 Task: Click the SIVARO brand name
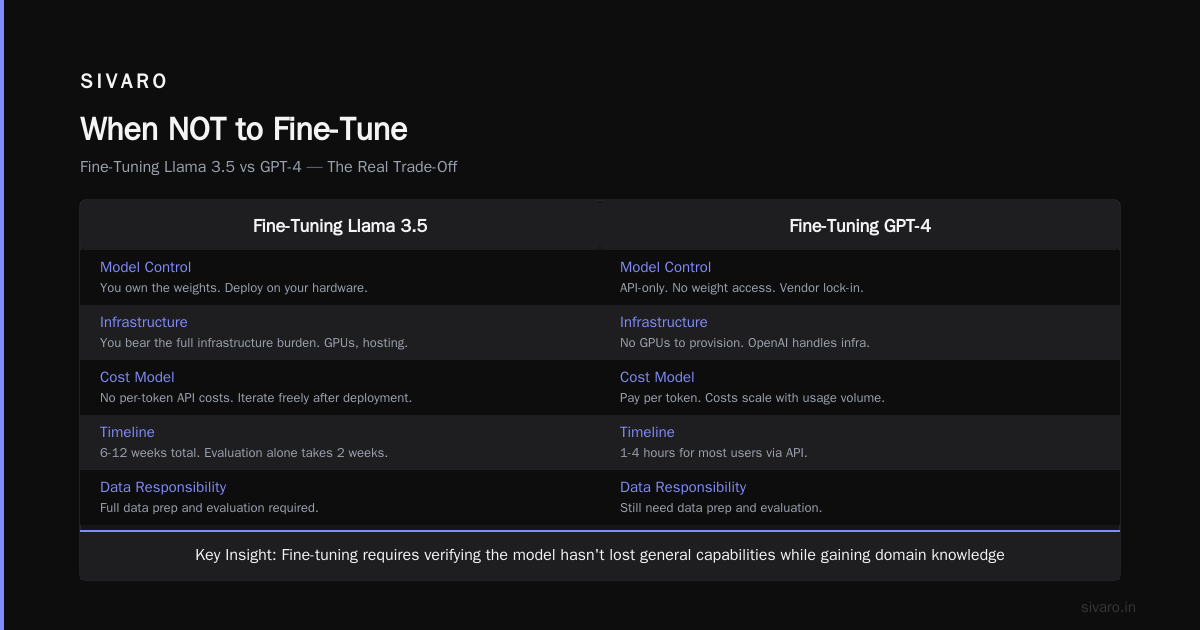[x=124, y=82]
